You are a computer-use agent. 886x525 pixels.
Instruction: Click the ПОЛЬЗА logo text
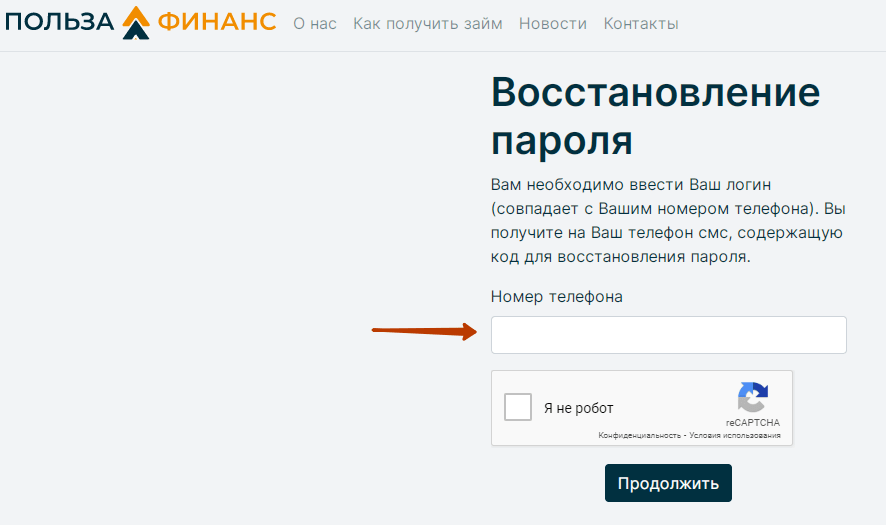59,23
